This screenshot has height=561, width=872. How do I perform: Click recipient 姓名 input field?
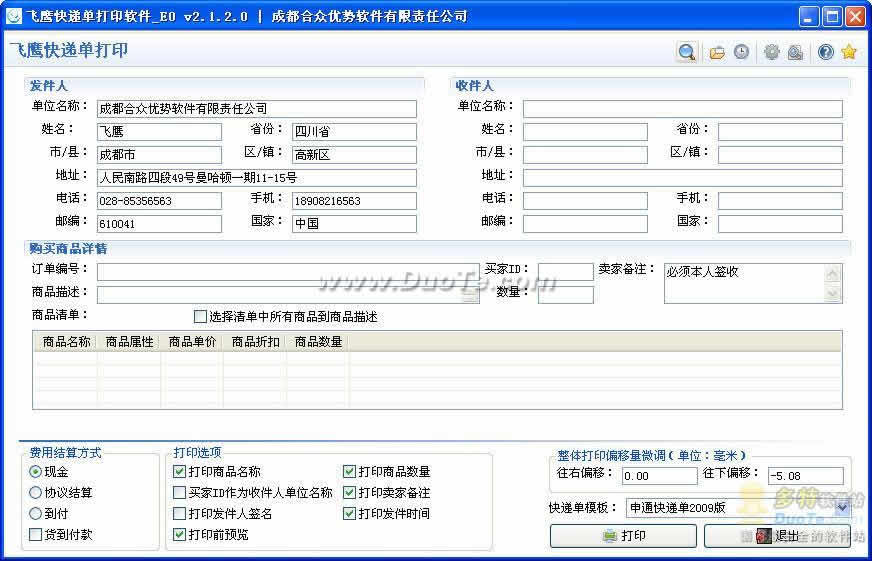pos(586,131)
